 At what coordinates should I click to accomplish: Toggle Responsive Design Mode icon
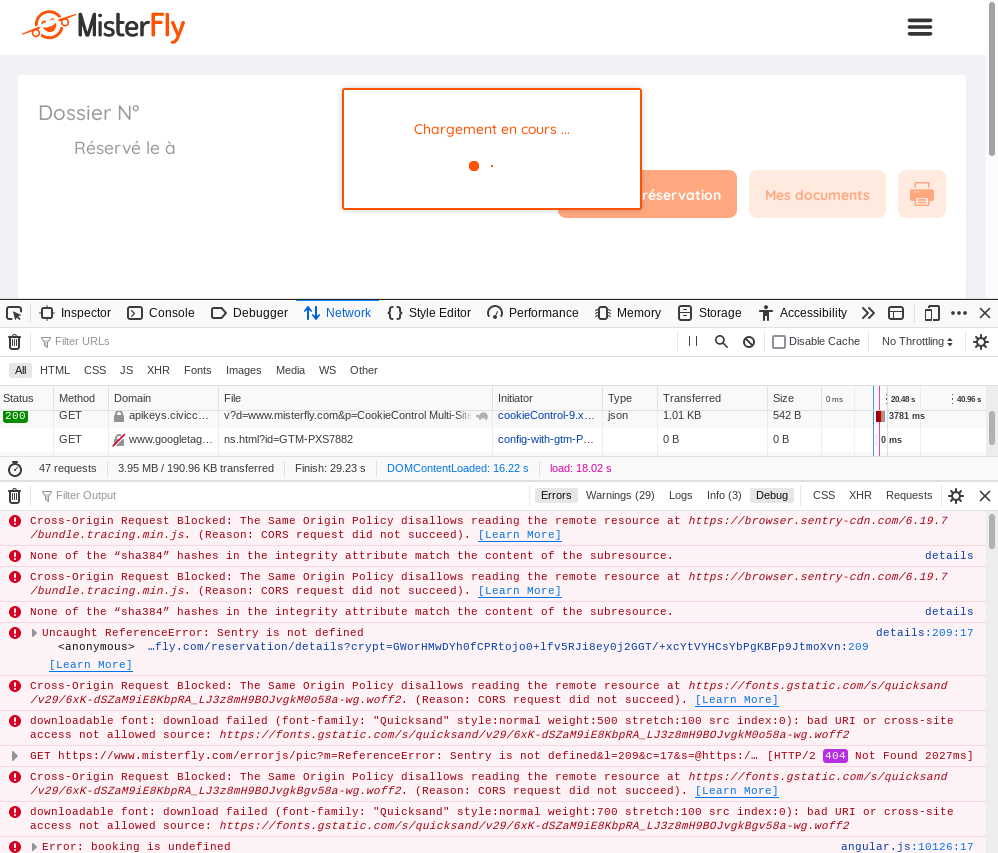pos(932,313)
